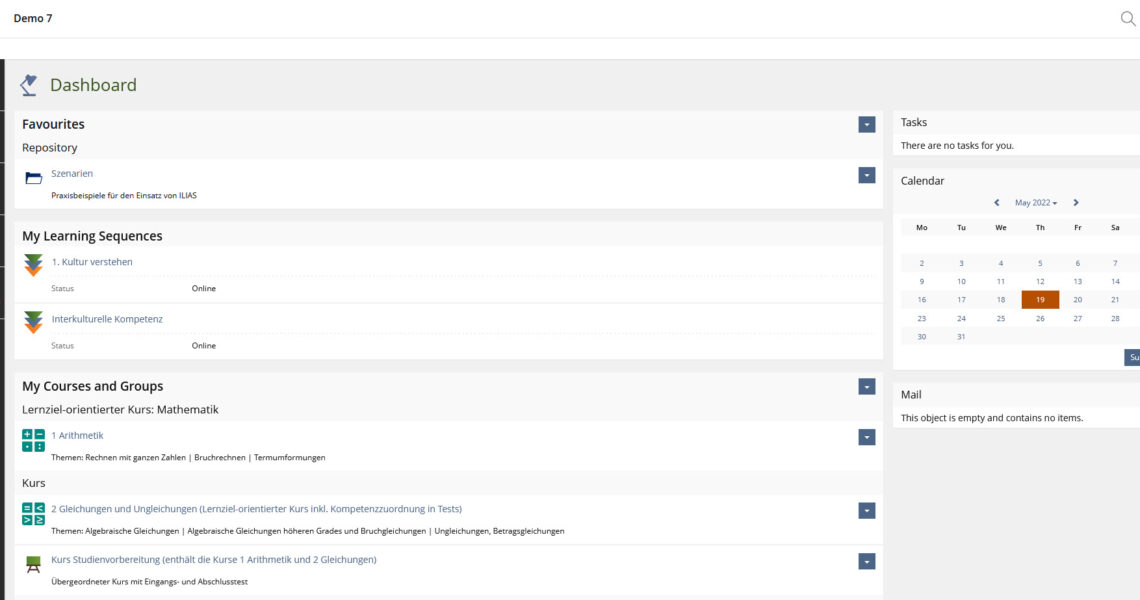Open the Kurs Studienvorbereitung actions dropdown
The height and width of the screenshot is (600, 1140).
point(866,561)
